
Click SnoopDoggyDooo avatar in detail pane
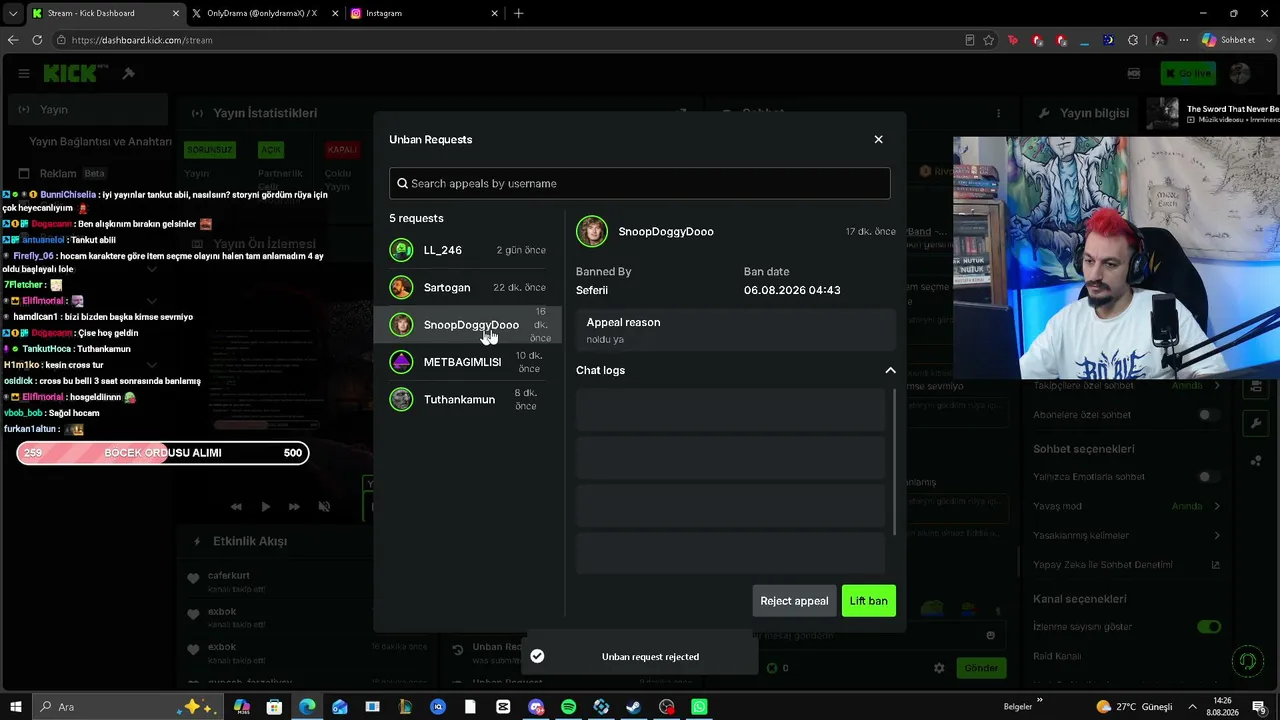tap(592, 231)
